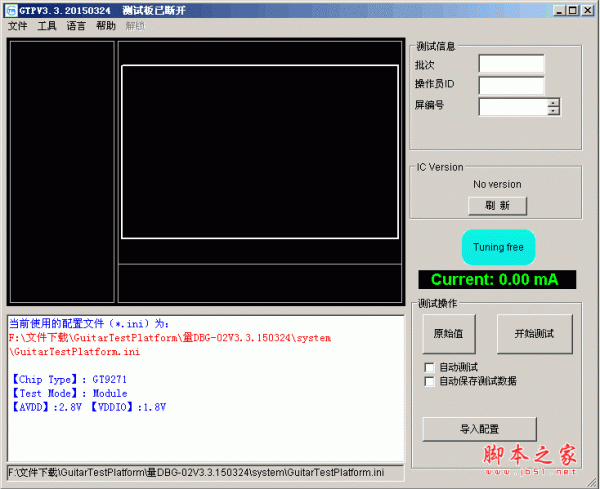
Task: Start testing with 开始测试 button
Action: pyautogui.click(x=535, y=334)
